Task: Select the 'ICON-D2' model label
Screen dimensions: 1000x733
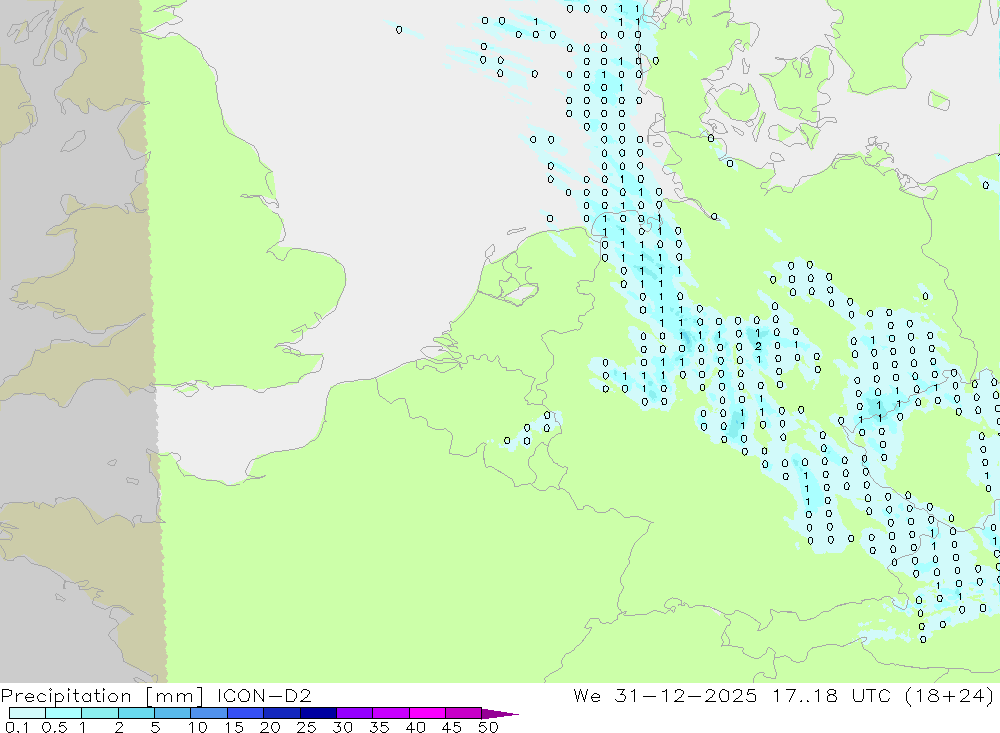Action: pyautogui.click(x=264, y=695)
